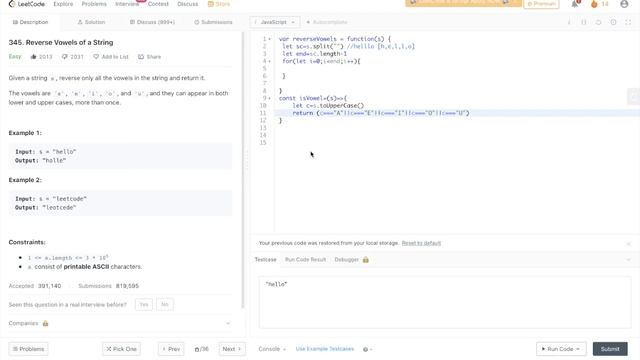
Task: Click Pick One random problem
Action: pos(121,349)
